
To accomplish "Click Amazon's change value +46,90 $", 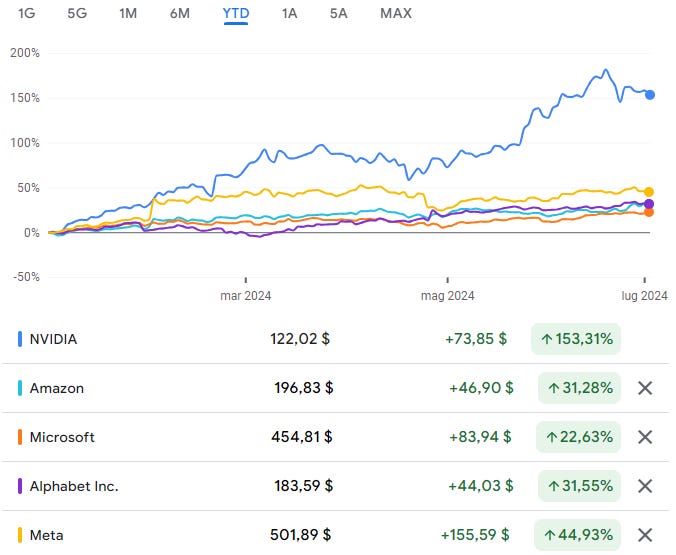I will 481,388.
